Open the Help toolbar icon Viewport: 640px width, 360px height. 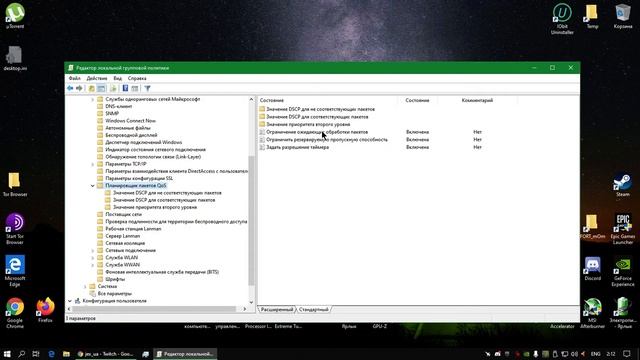[125, 88]
